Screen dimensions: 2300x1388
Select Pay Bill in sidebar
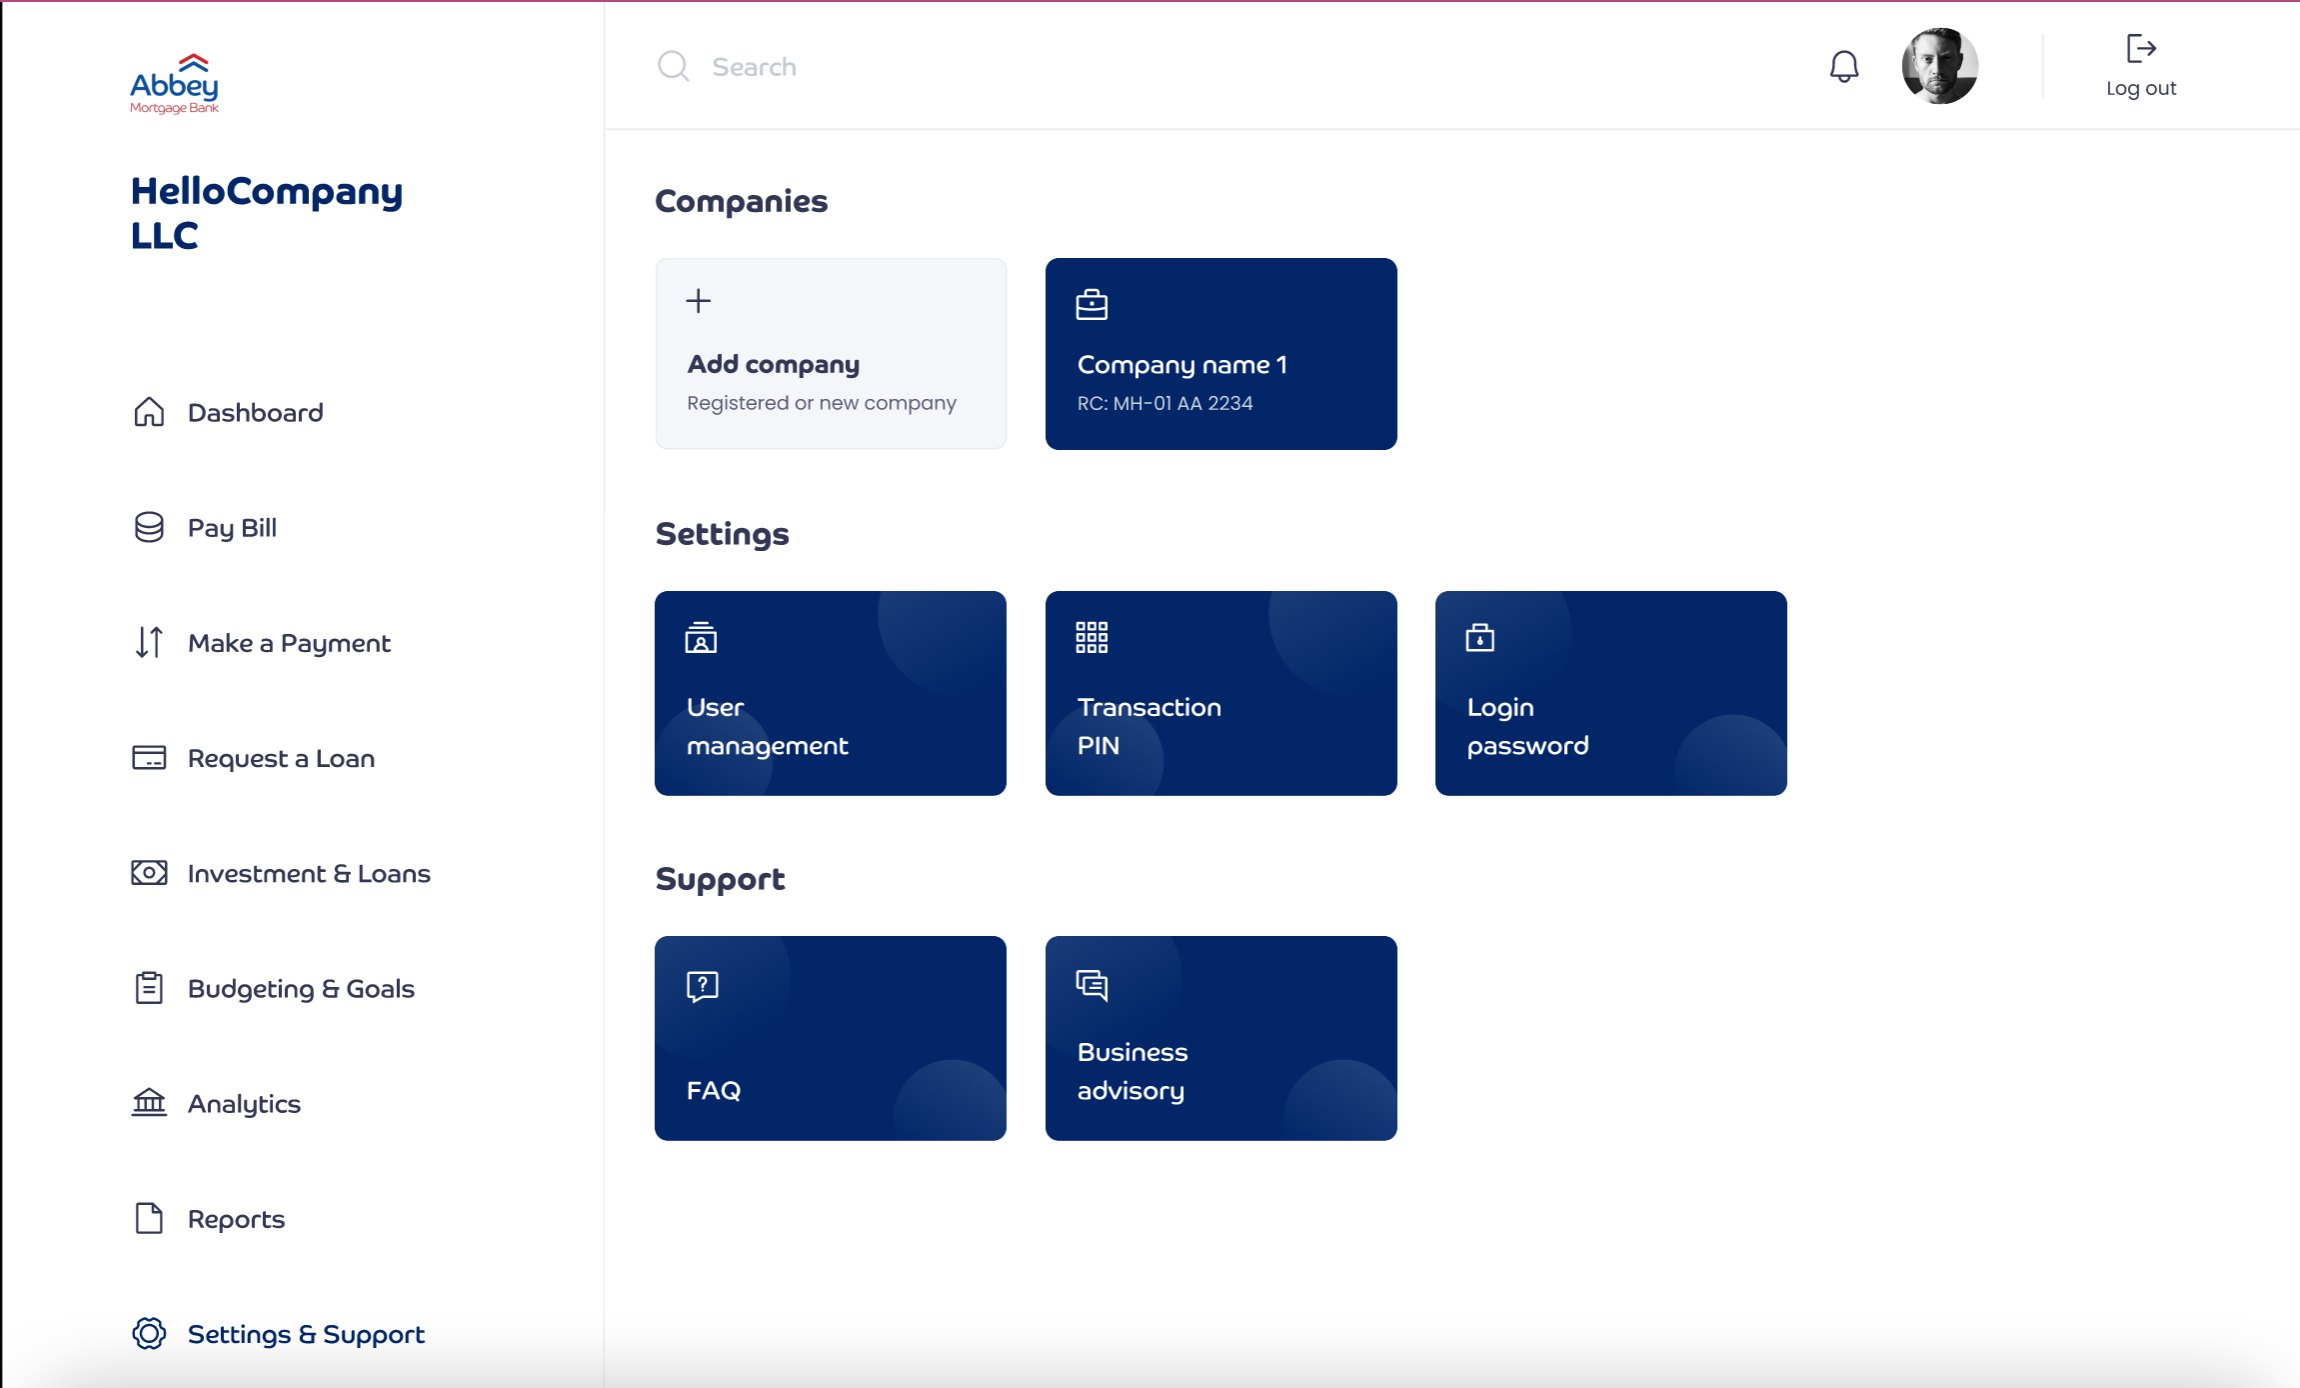231,528
